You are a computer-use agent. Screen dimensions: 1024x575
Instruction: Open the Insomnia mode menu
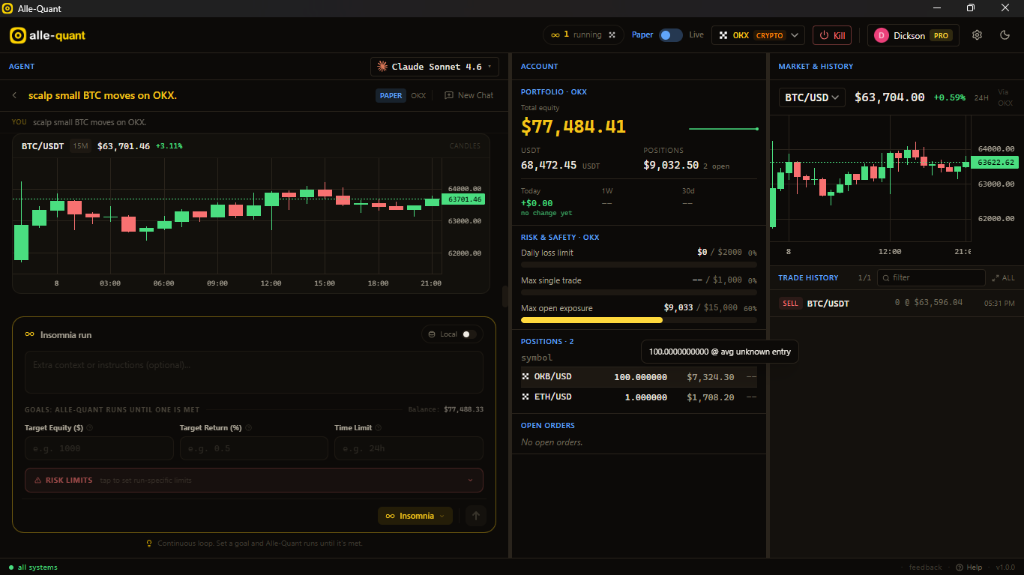[415, 516]
